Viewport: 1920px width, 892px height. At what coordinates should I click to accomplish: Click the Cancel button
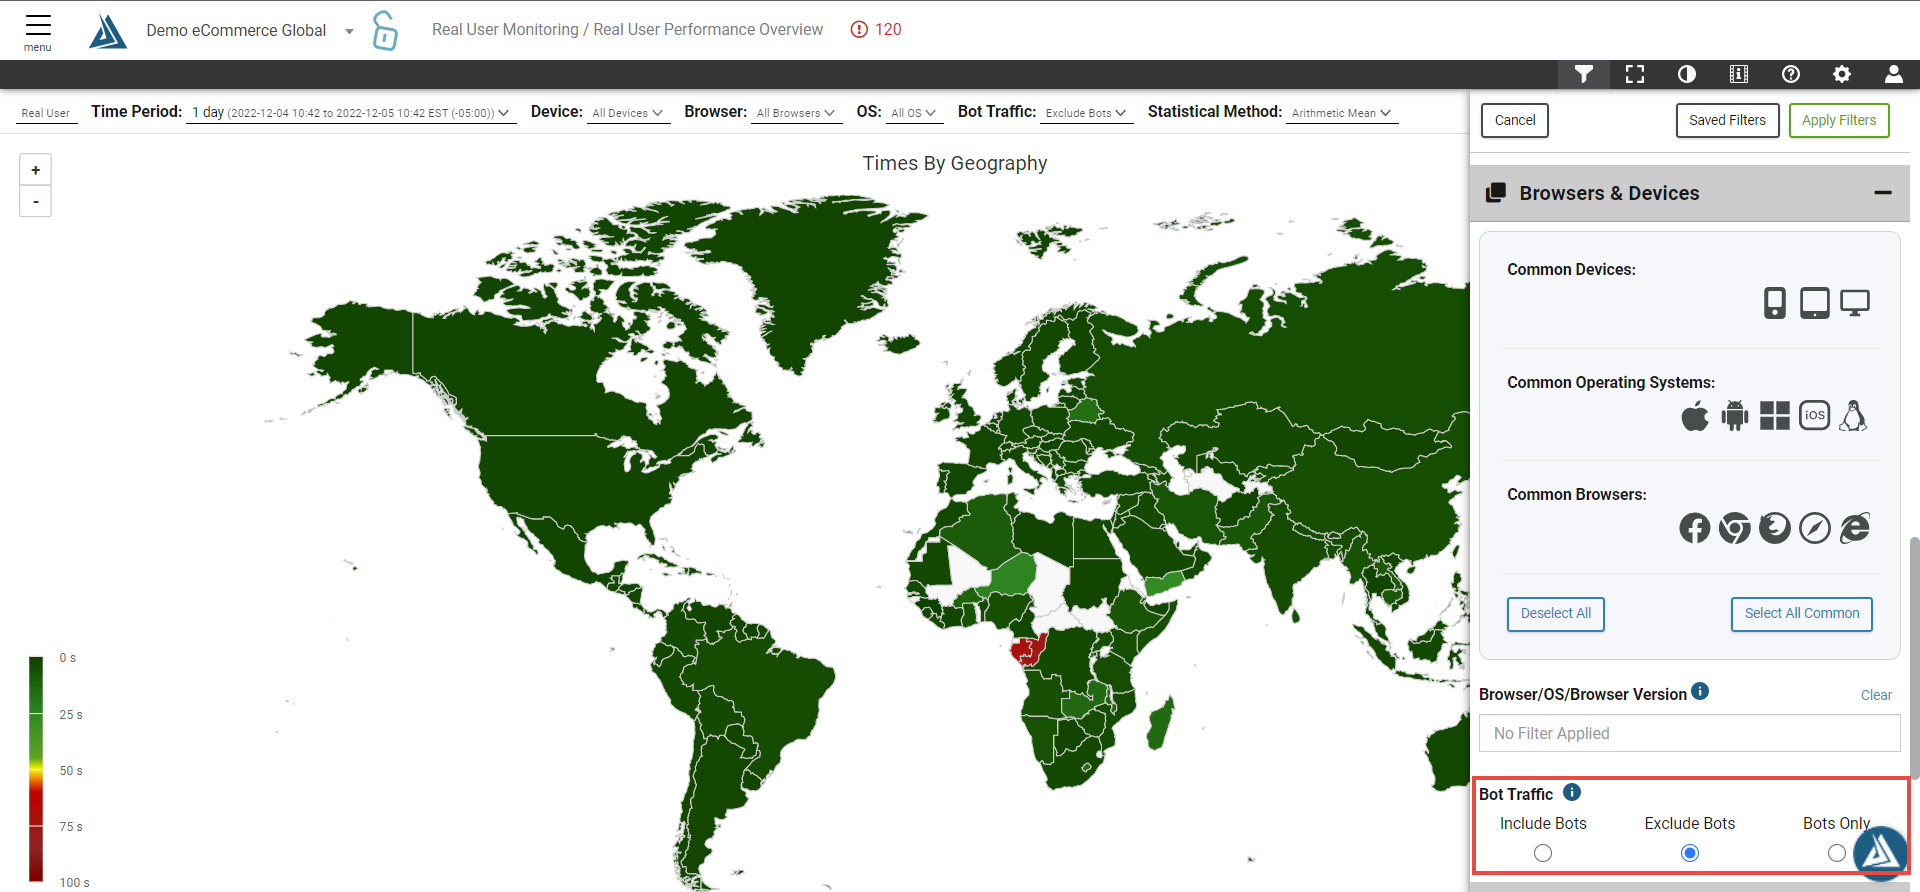(1515, 120)
